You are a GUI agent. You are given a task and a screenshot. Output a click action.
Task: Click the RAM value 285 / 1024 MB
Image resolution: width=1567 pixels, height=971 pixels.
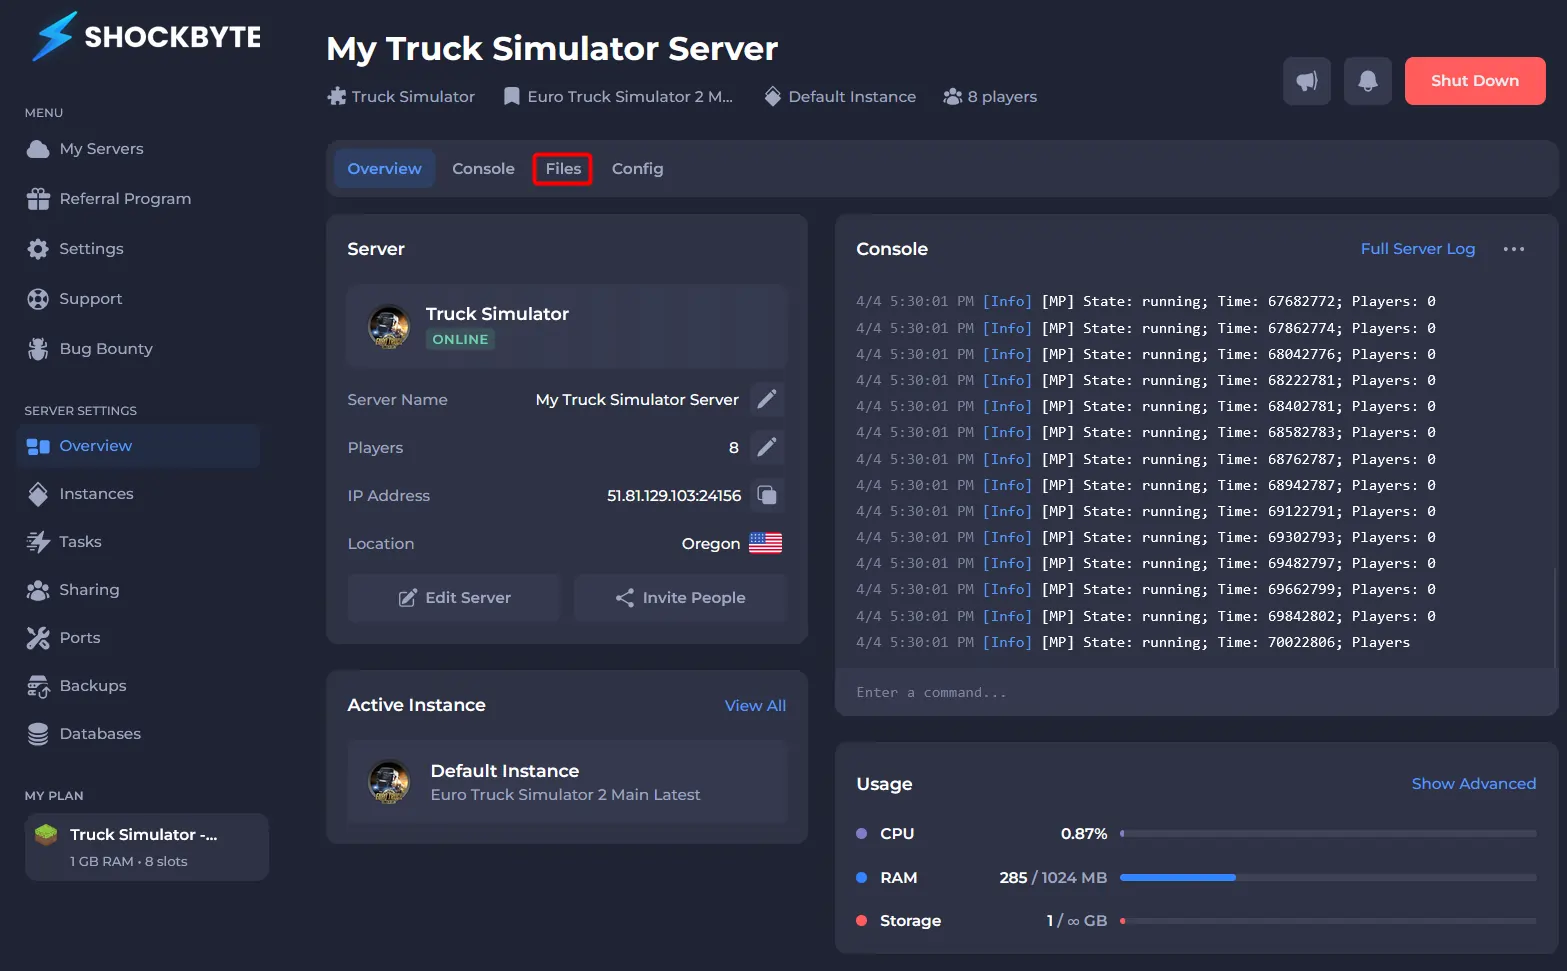[1053, 878]
